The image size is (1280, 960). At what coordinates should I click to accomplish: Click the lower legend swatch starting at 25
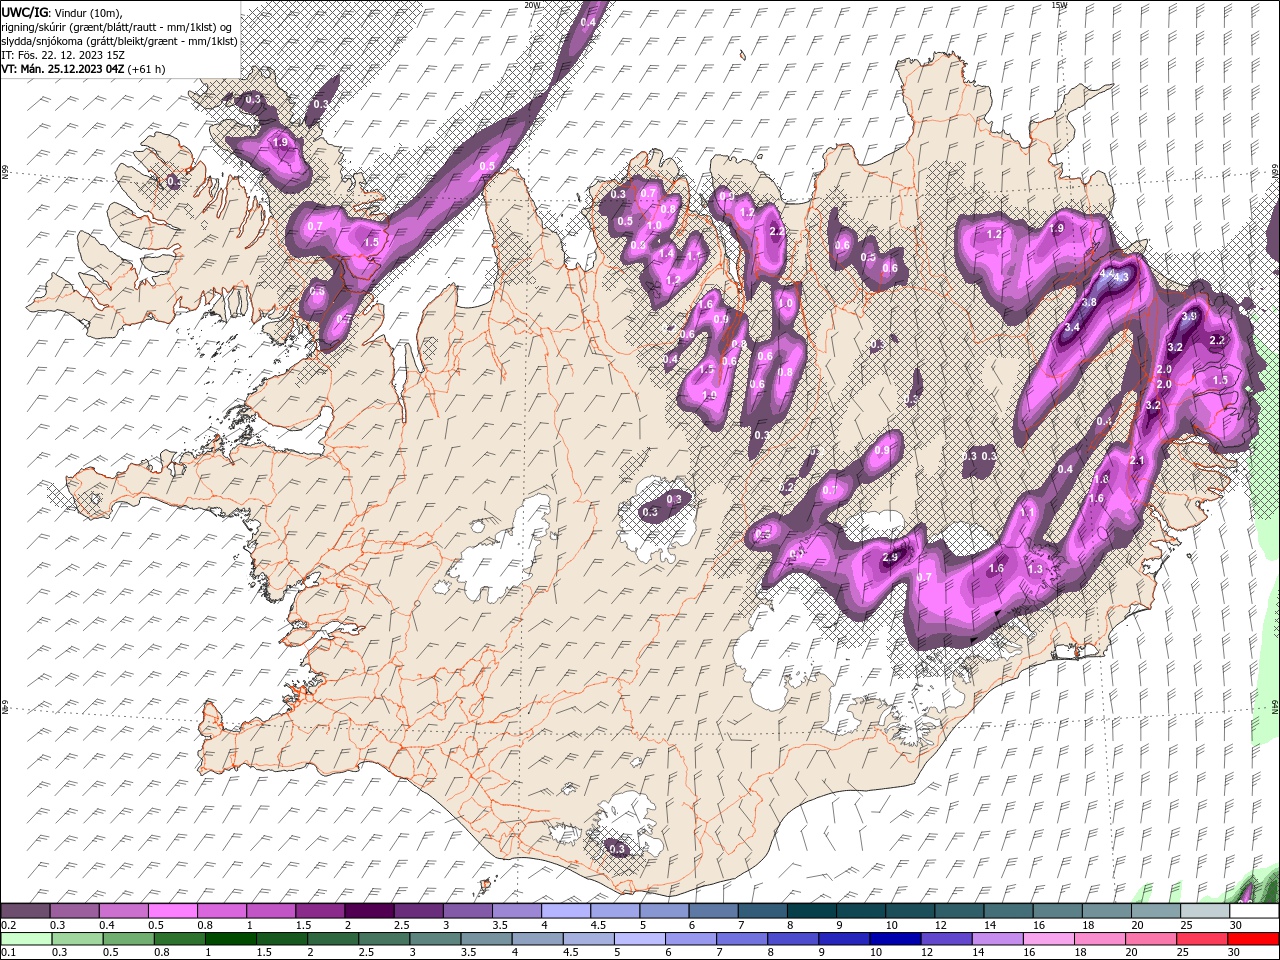pos(1201,939)
